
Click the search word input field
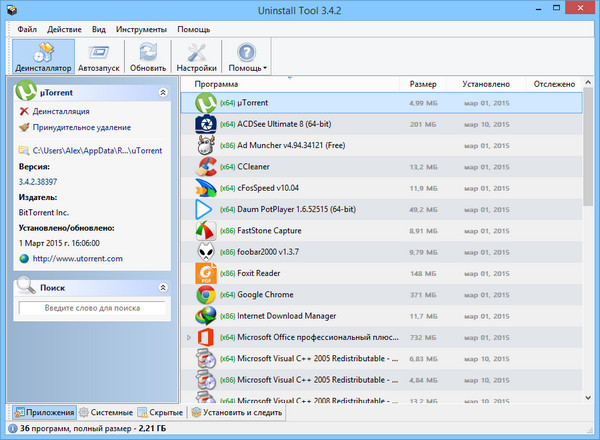92,308
